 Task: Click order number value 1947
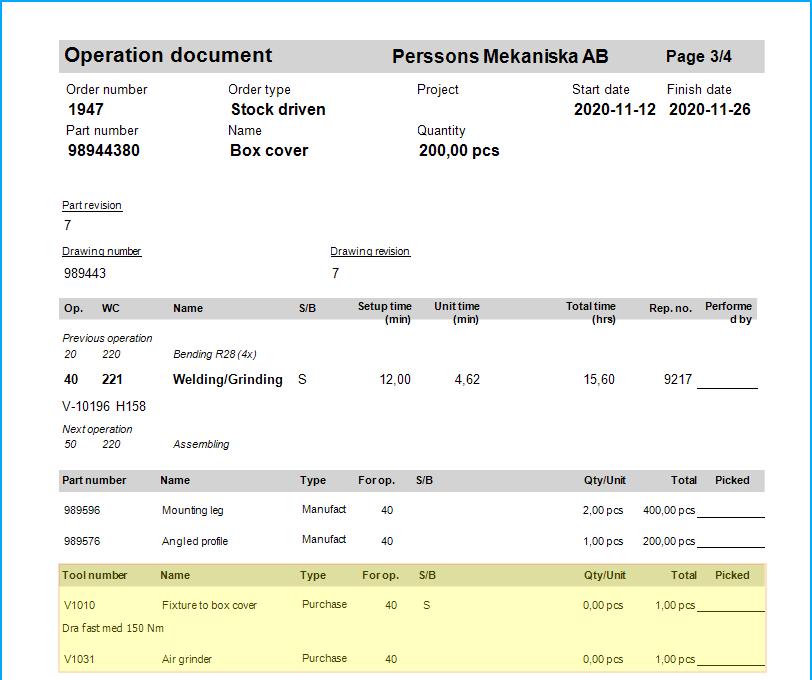(86, 109)
